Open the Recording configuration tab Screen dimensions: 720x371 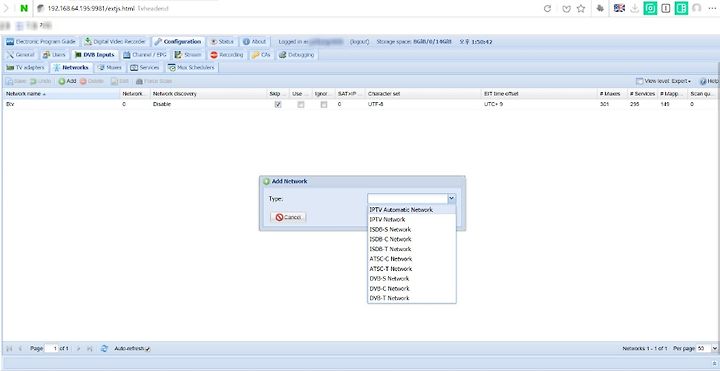(x=227, y=55)
